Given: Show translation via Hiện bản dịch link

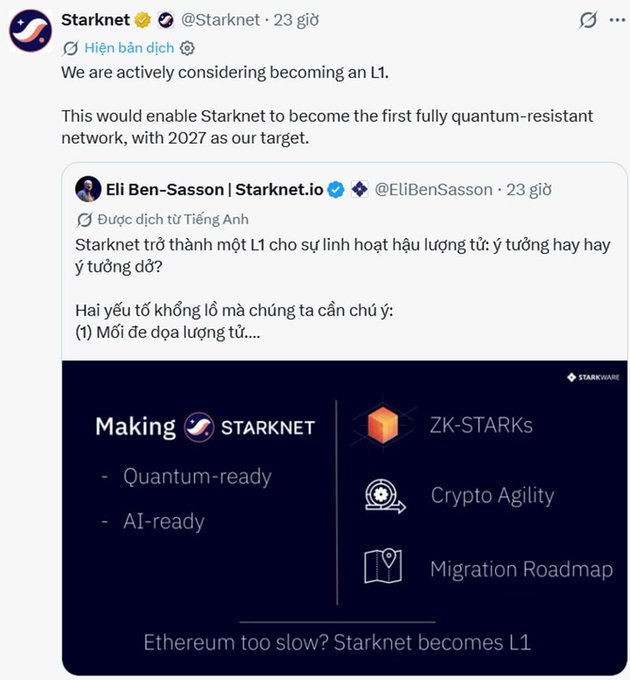Looking at the screenshot, I should pyautogui.click(x=129, y=48).
